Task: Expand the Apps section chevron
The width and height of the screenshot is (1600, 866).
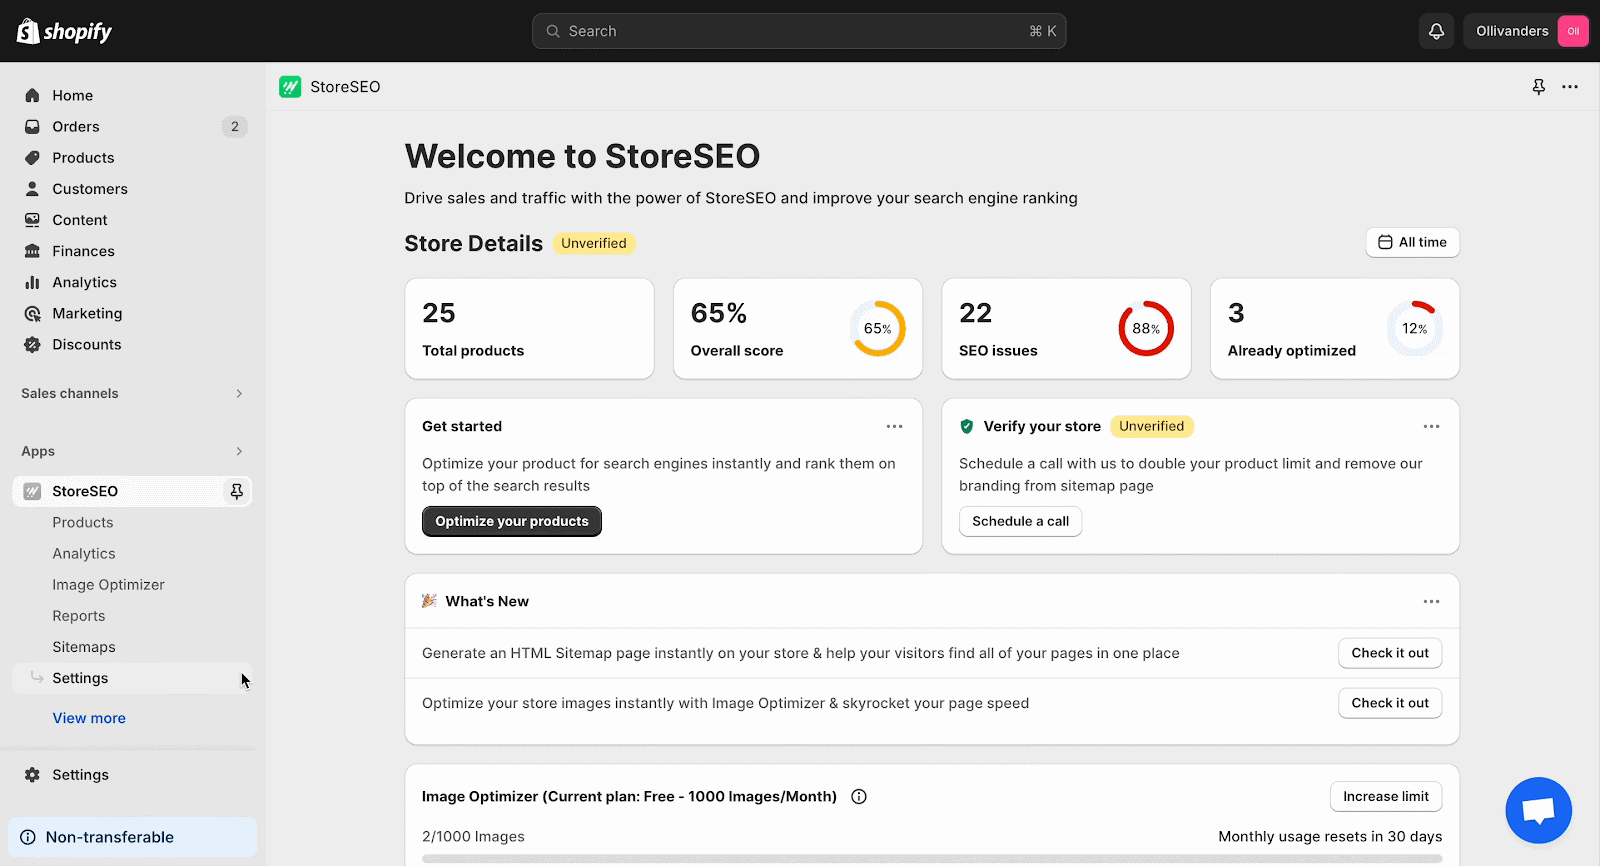Action: pyautogui.click(x=239, y=451)
